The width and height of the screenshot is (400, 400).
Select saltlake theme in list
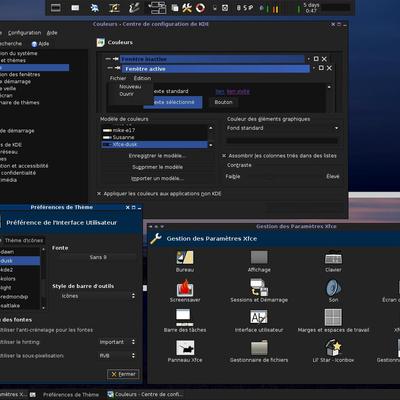[x=20, y=306]
